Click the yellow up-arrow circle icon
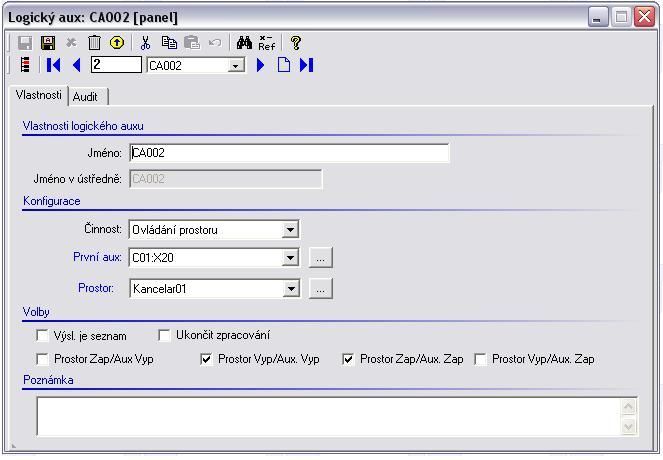Viewport: 663px width, 460px height. (116, 43)
